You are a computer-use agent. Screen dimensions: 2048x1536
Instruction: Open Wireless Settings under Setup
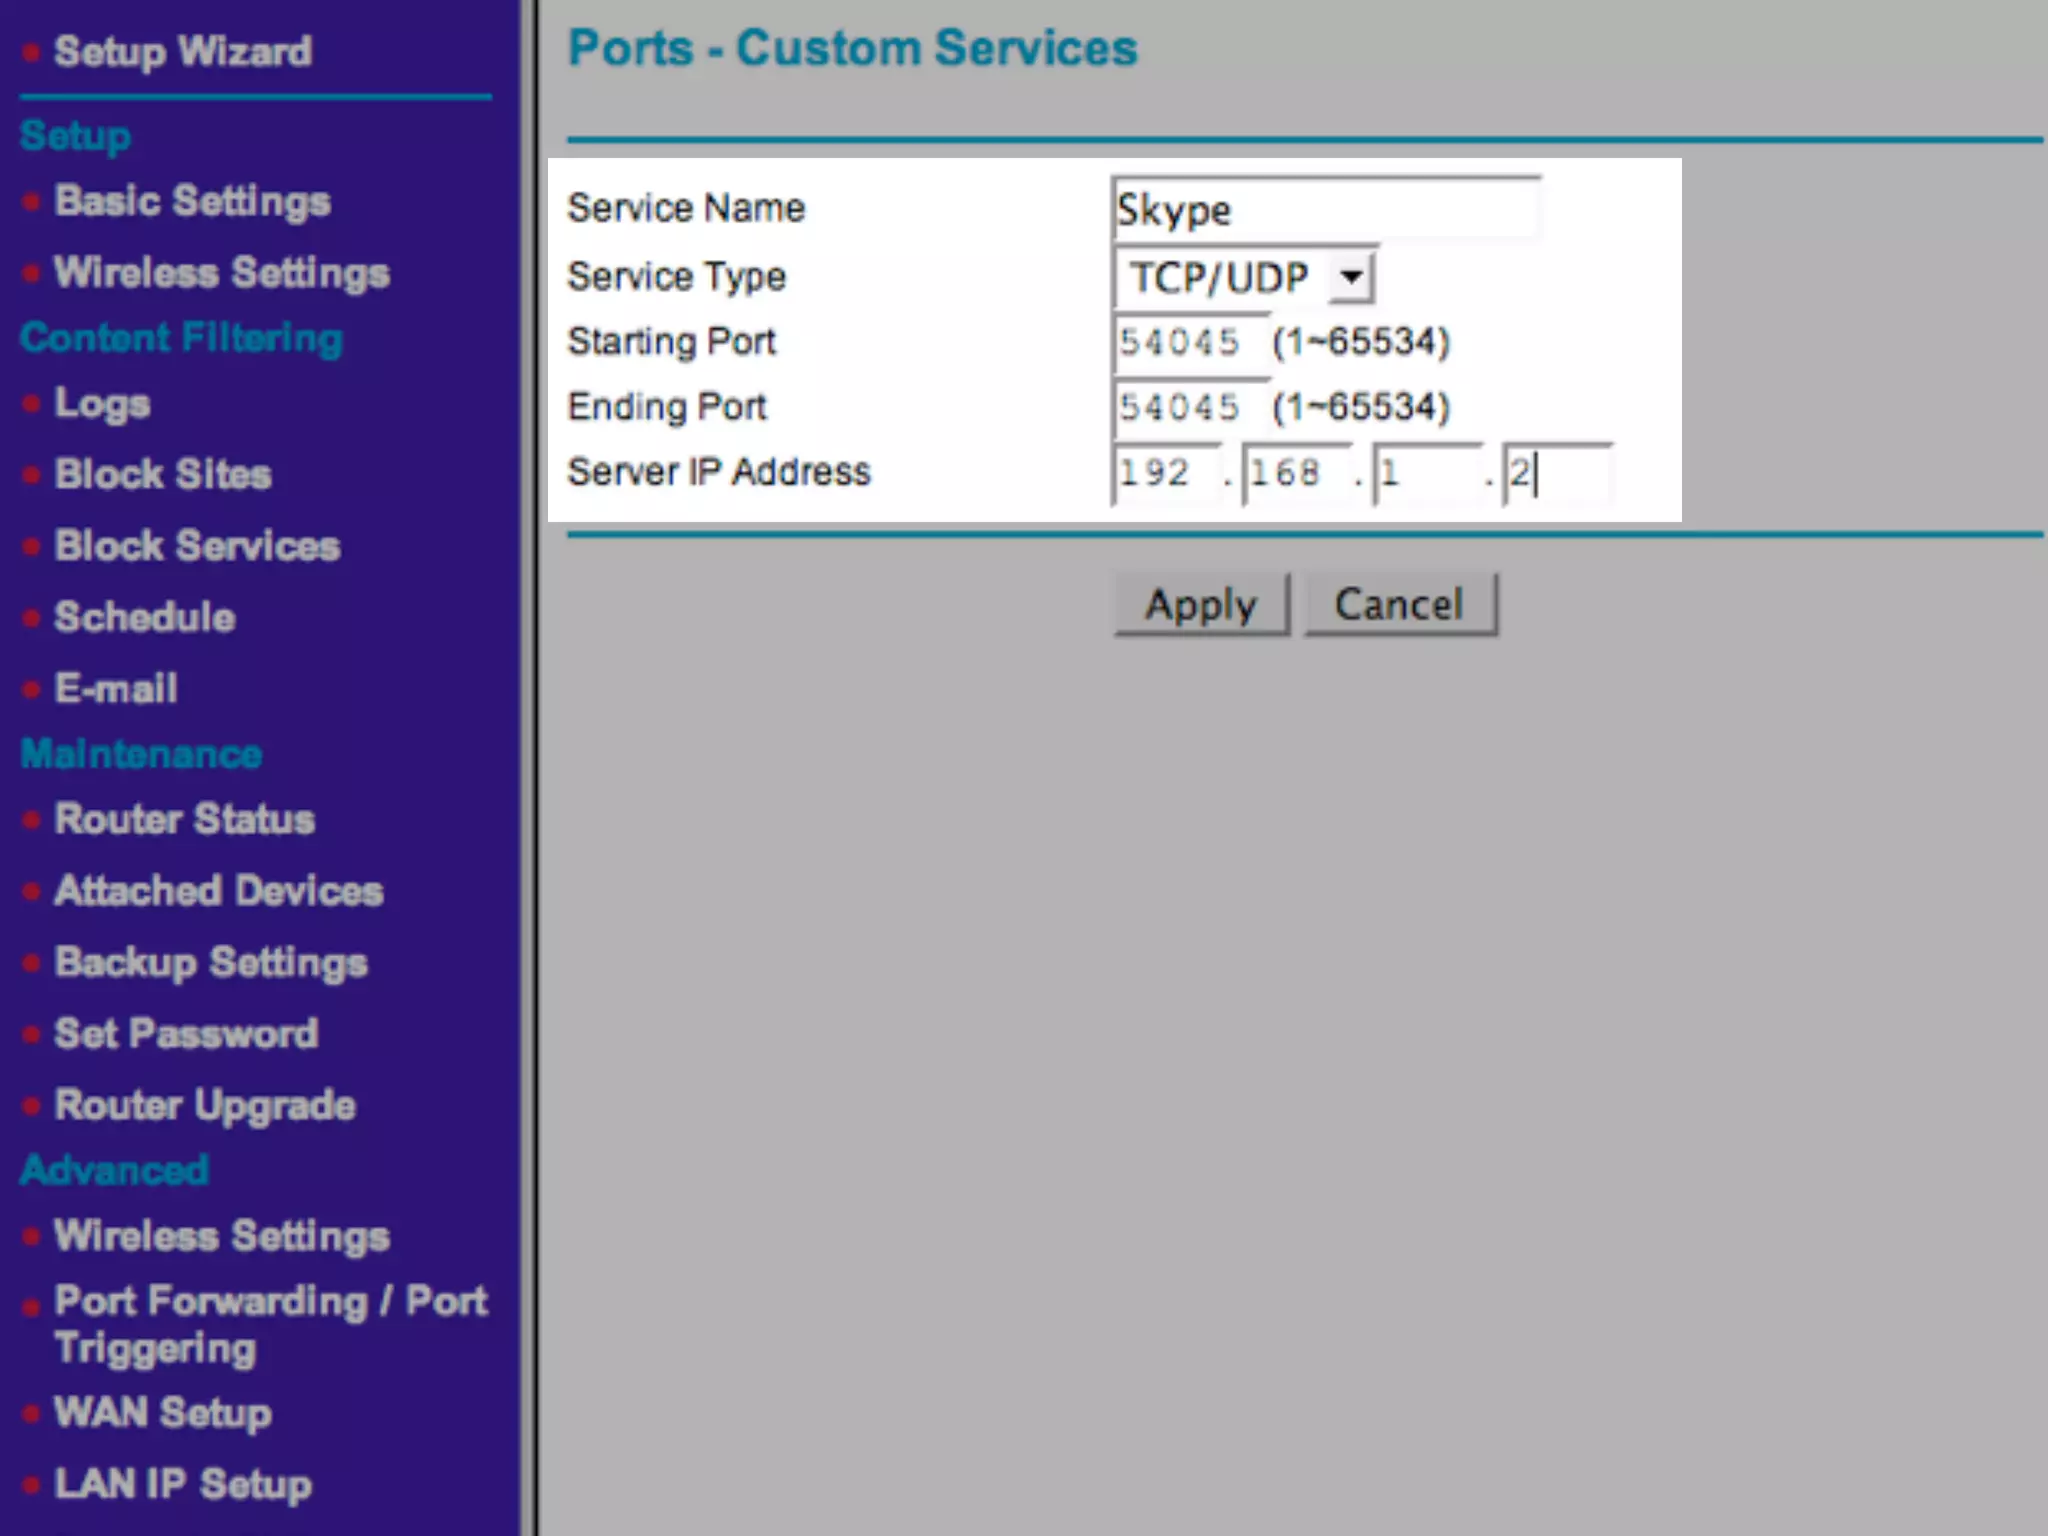[x=221, y=272]
